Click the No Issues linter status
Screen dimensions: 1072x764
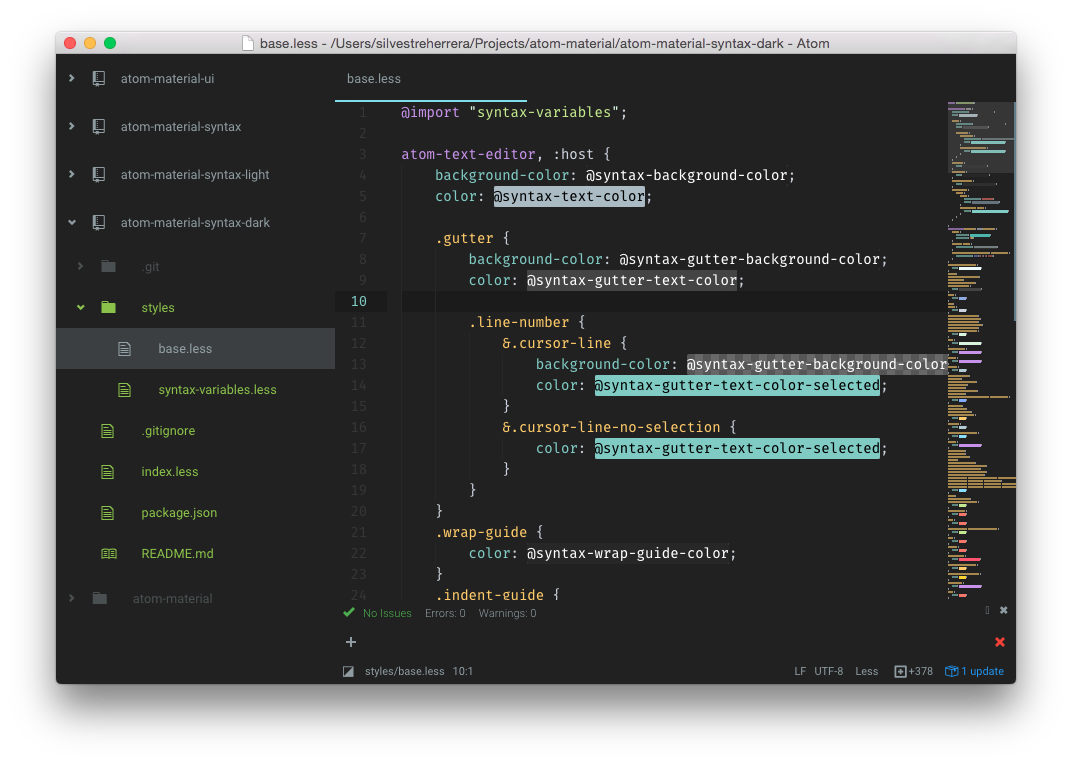pyautogui.click(x=387, y=613)
